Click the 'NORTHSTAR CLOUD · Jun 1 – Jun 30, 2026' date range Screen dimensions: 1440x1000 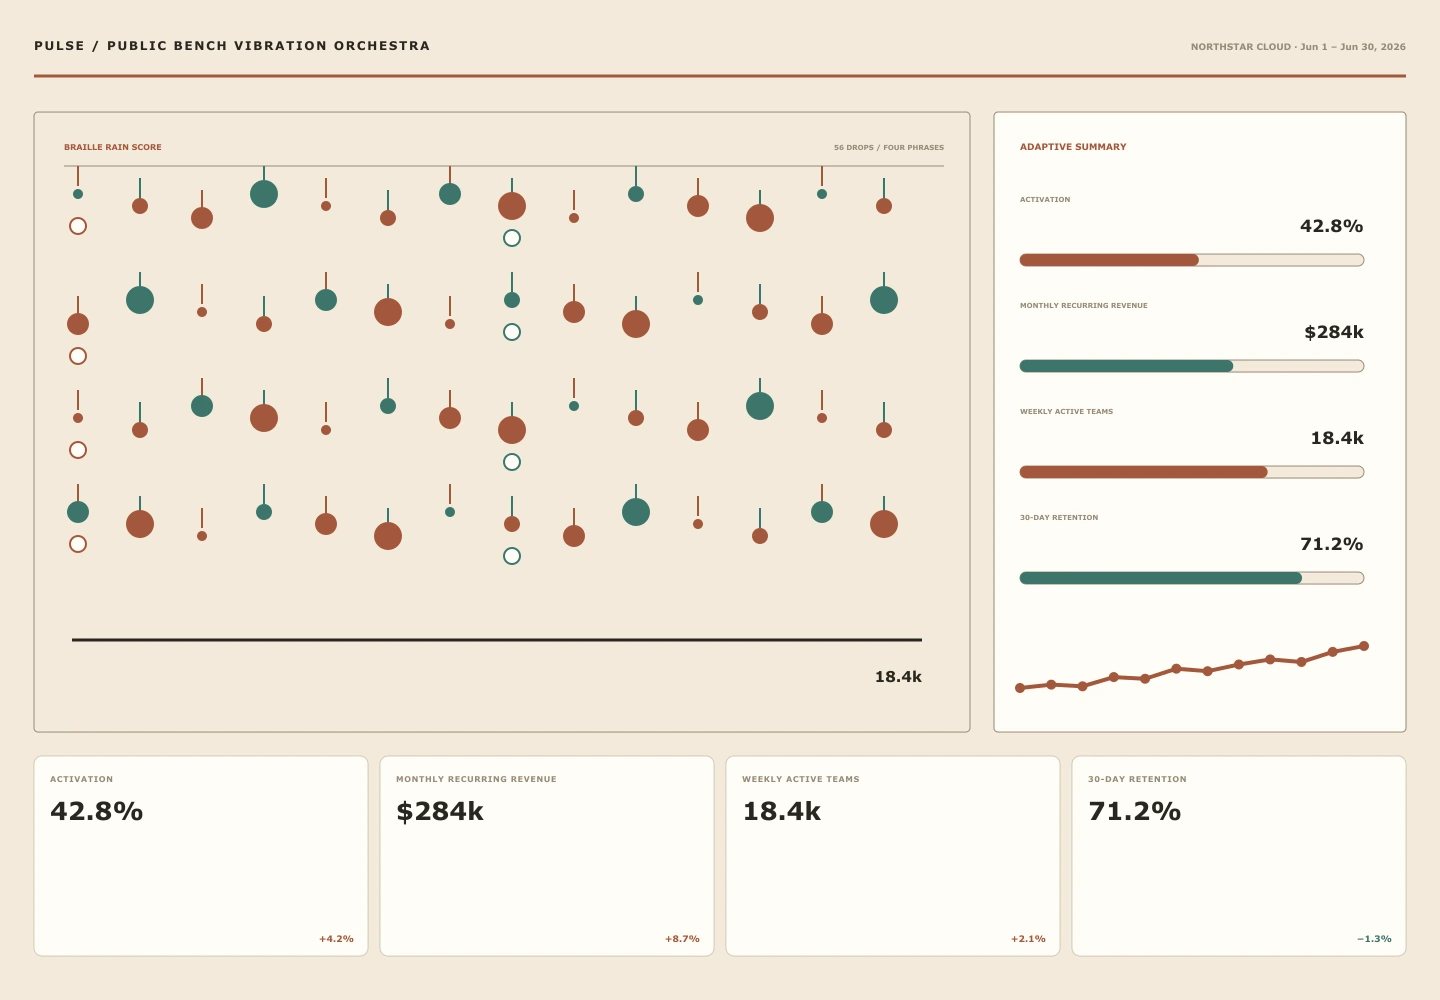tap(1298, 47)
